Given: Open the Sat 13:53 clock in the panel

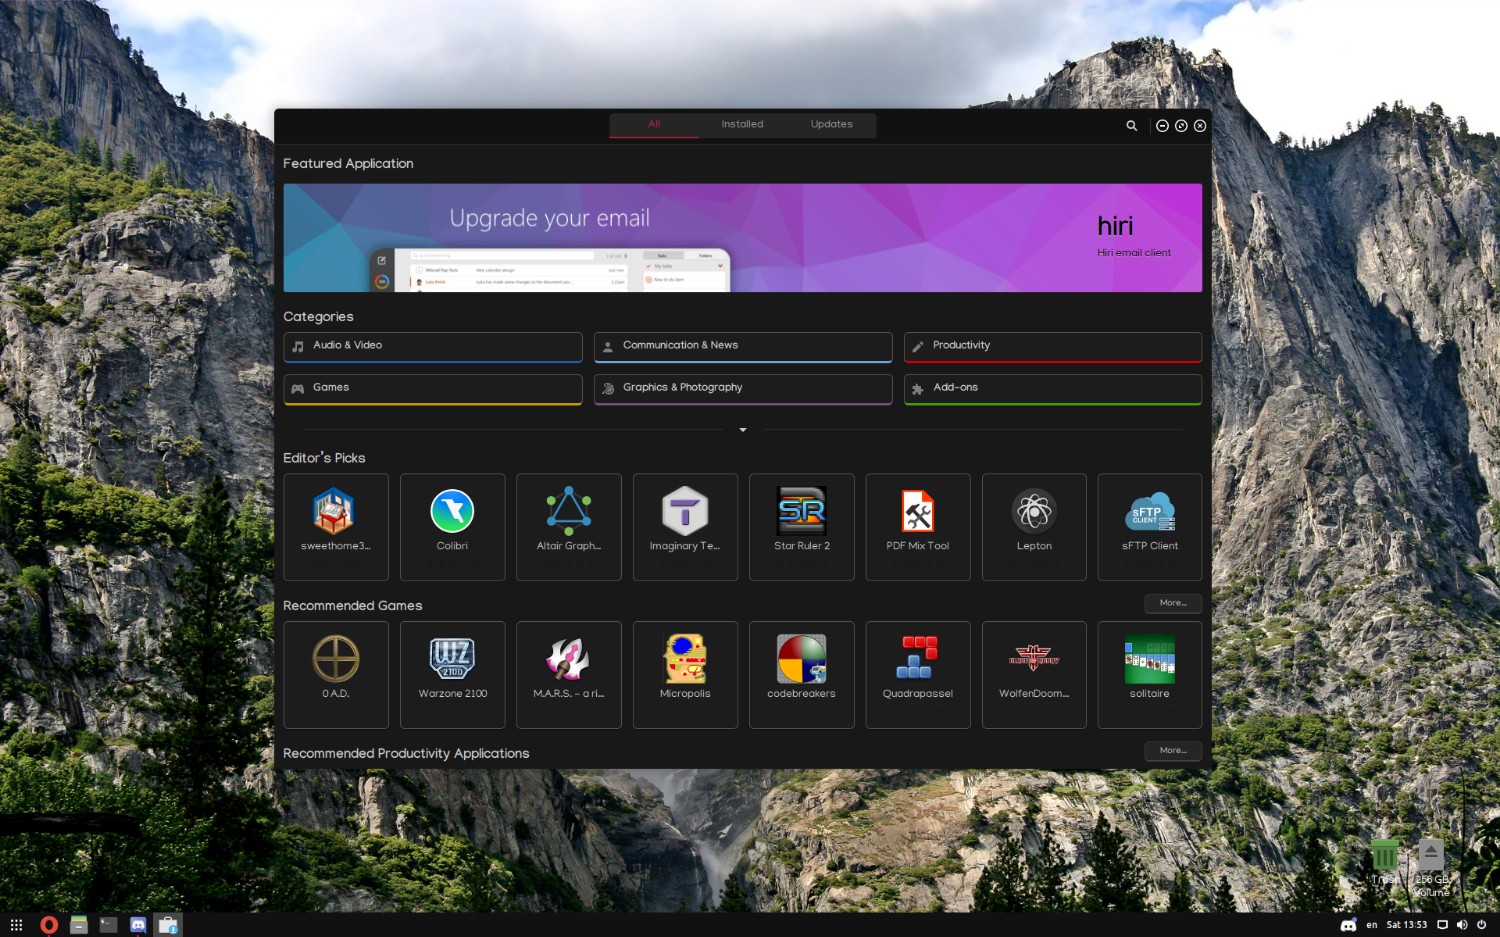Looking at the screenshot, I should [1406, 925].
